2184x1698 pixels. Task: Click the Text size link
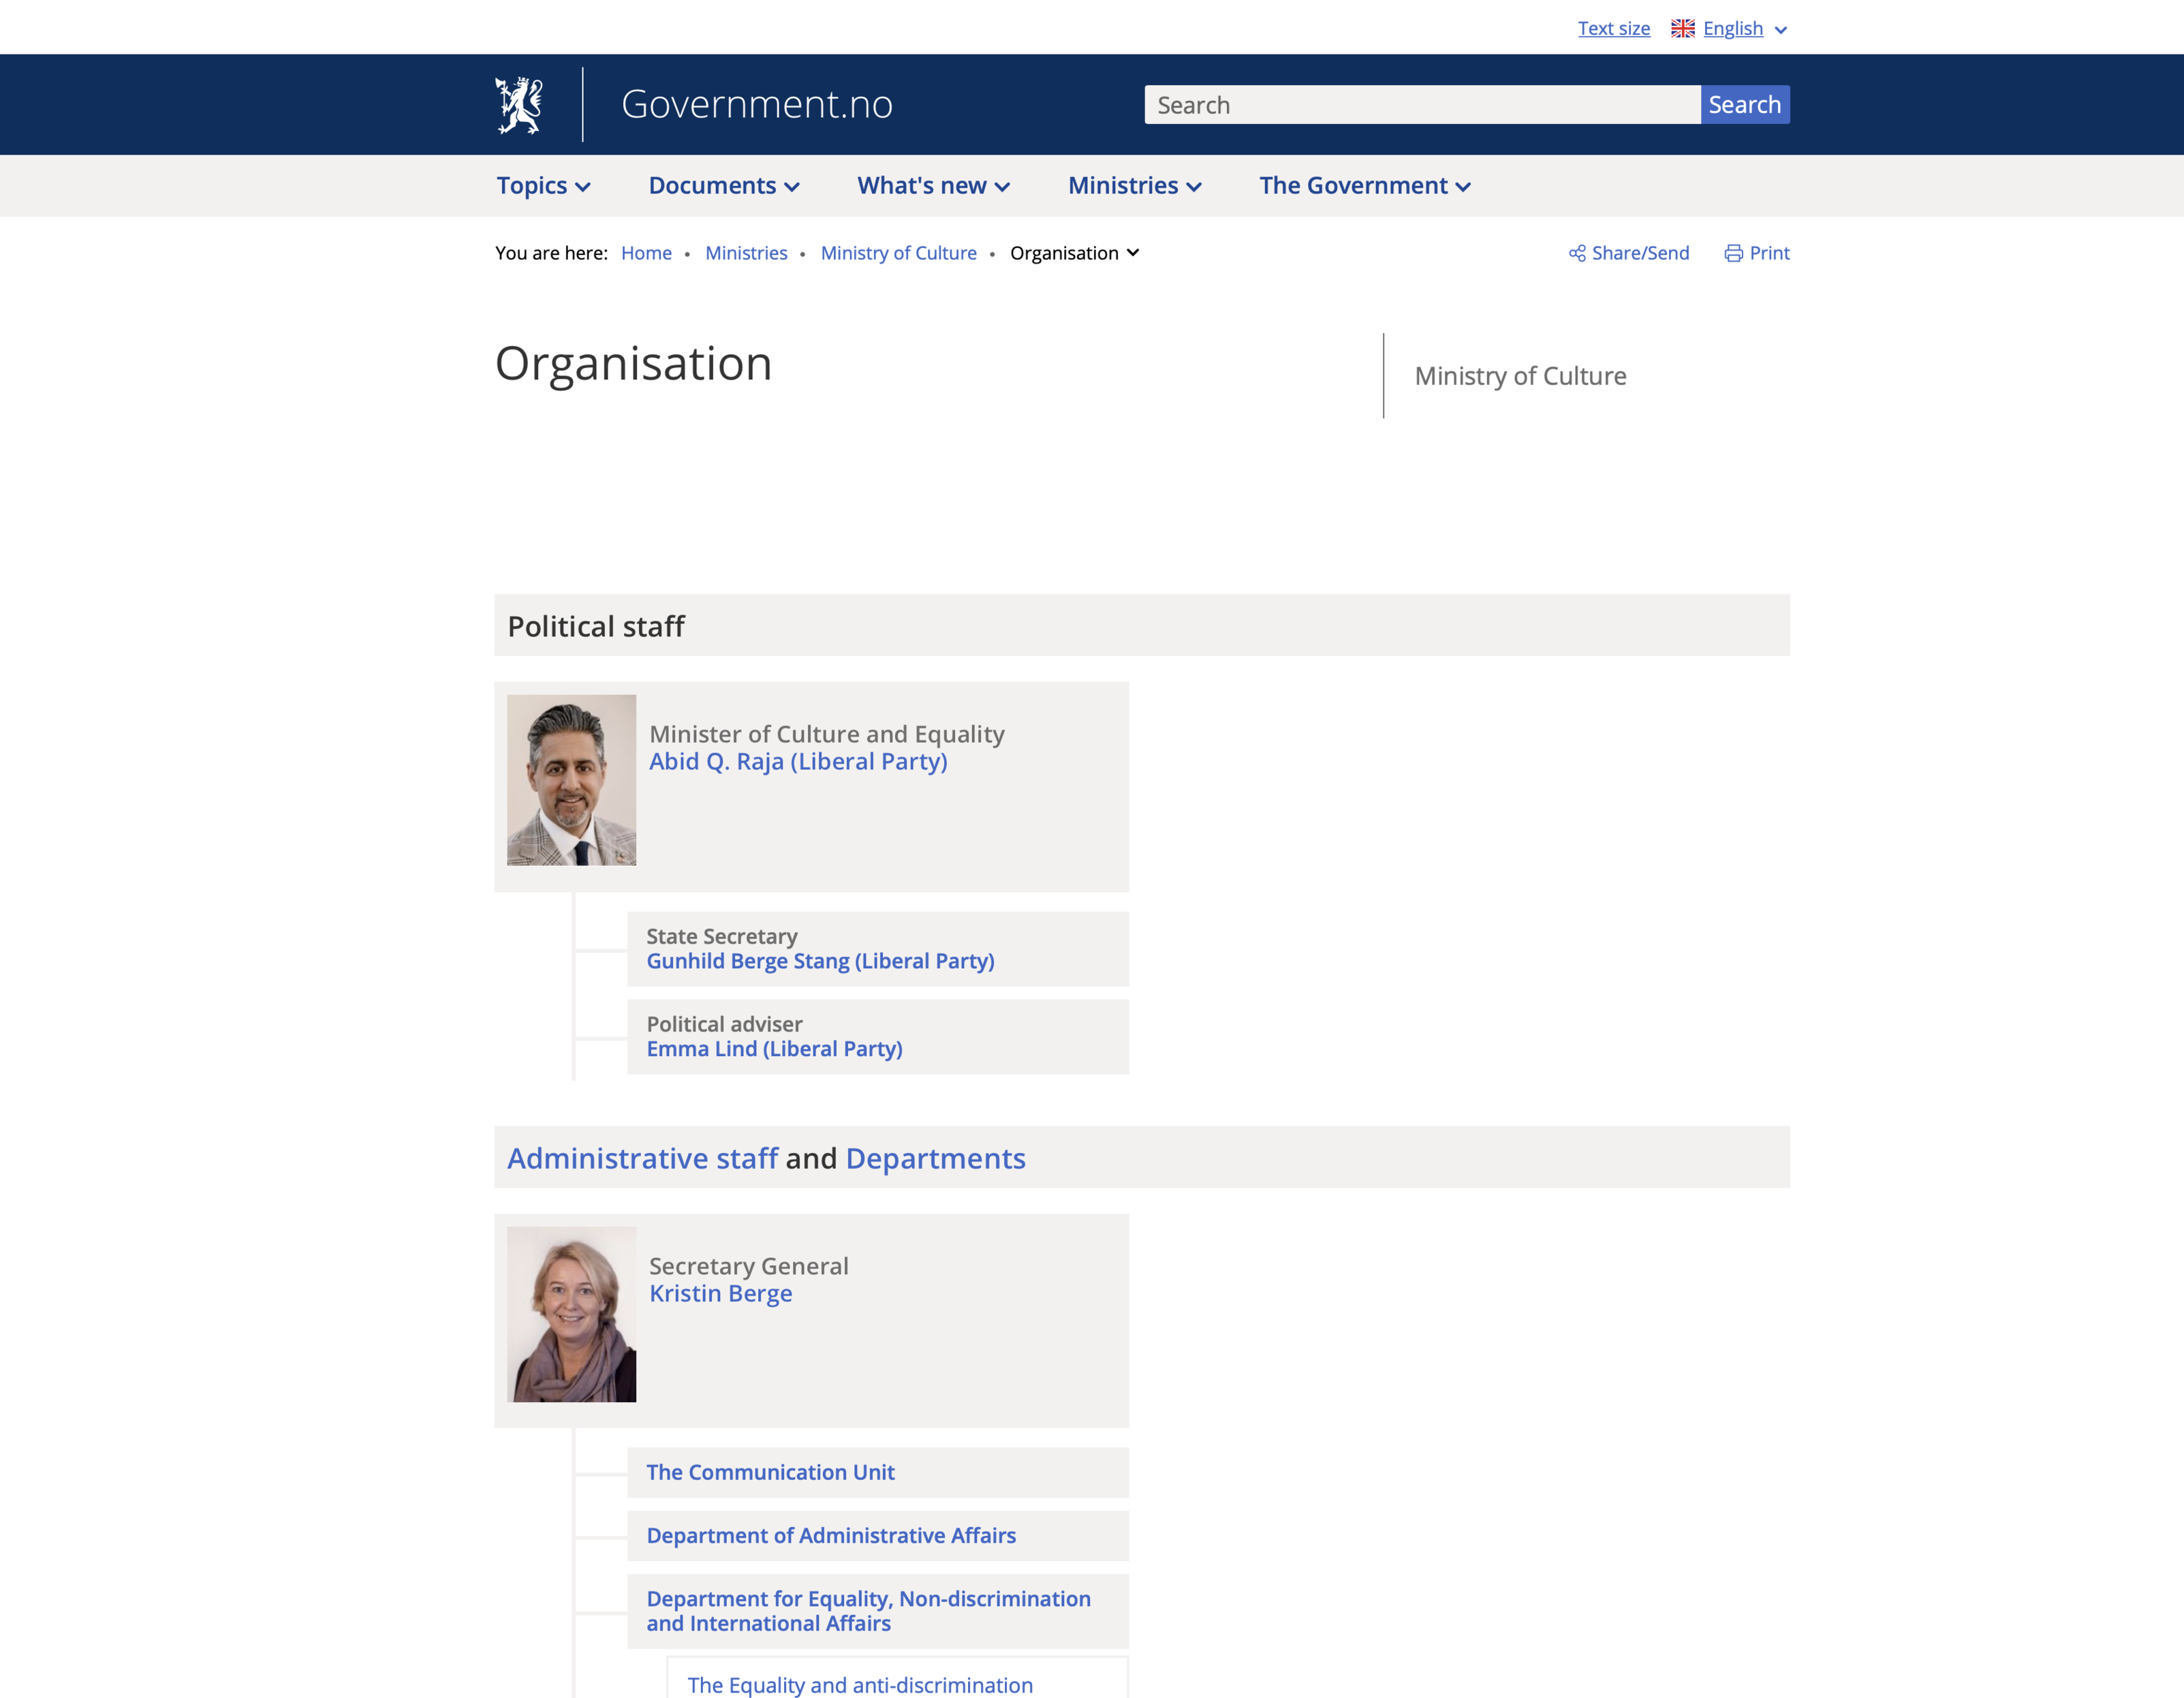pyautogui.click(x=1613, y=28)
